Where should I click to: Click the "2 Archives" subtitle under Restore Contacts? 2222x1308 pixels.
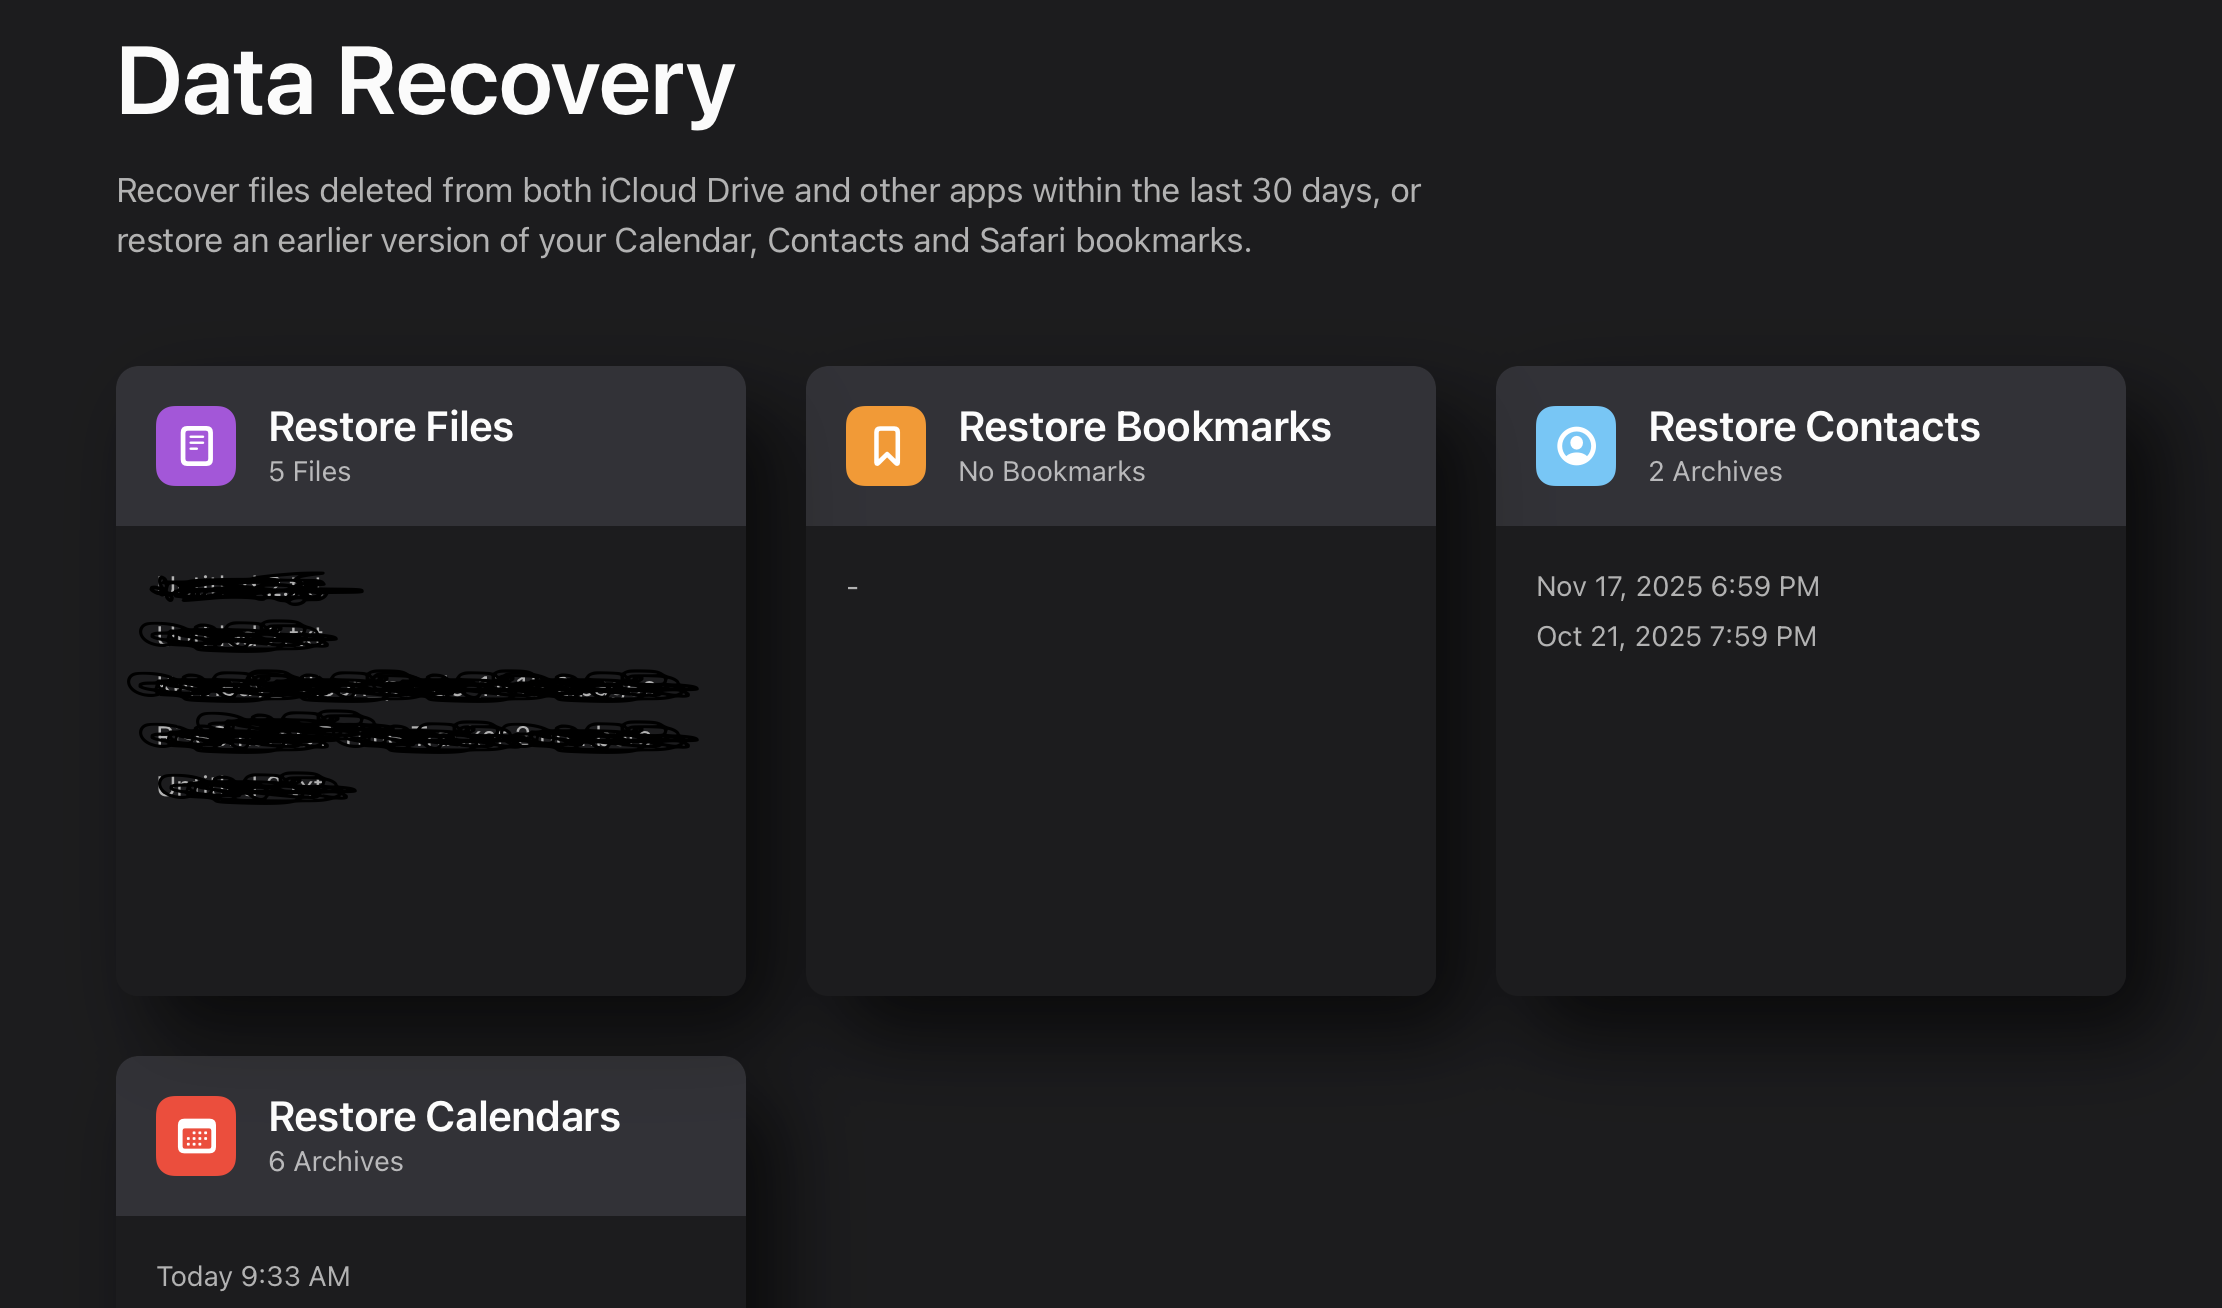click(x=1714, y=472)
